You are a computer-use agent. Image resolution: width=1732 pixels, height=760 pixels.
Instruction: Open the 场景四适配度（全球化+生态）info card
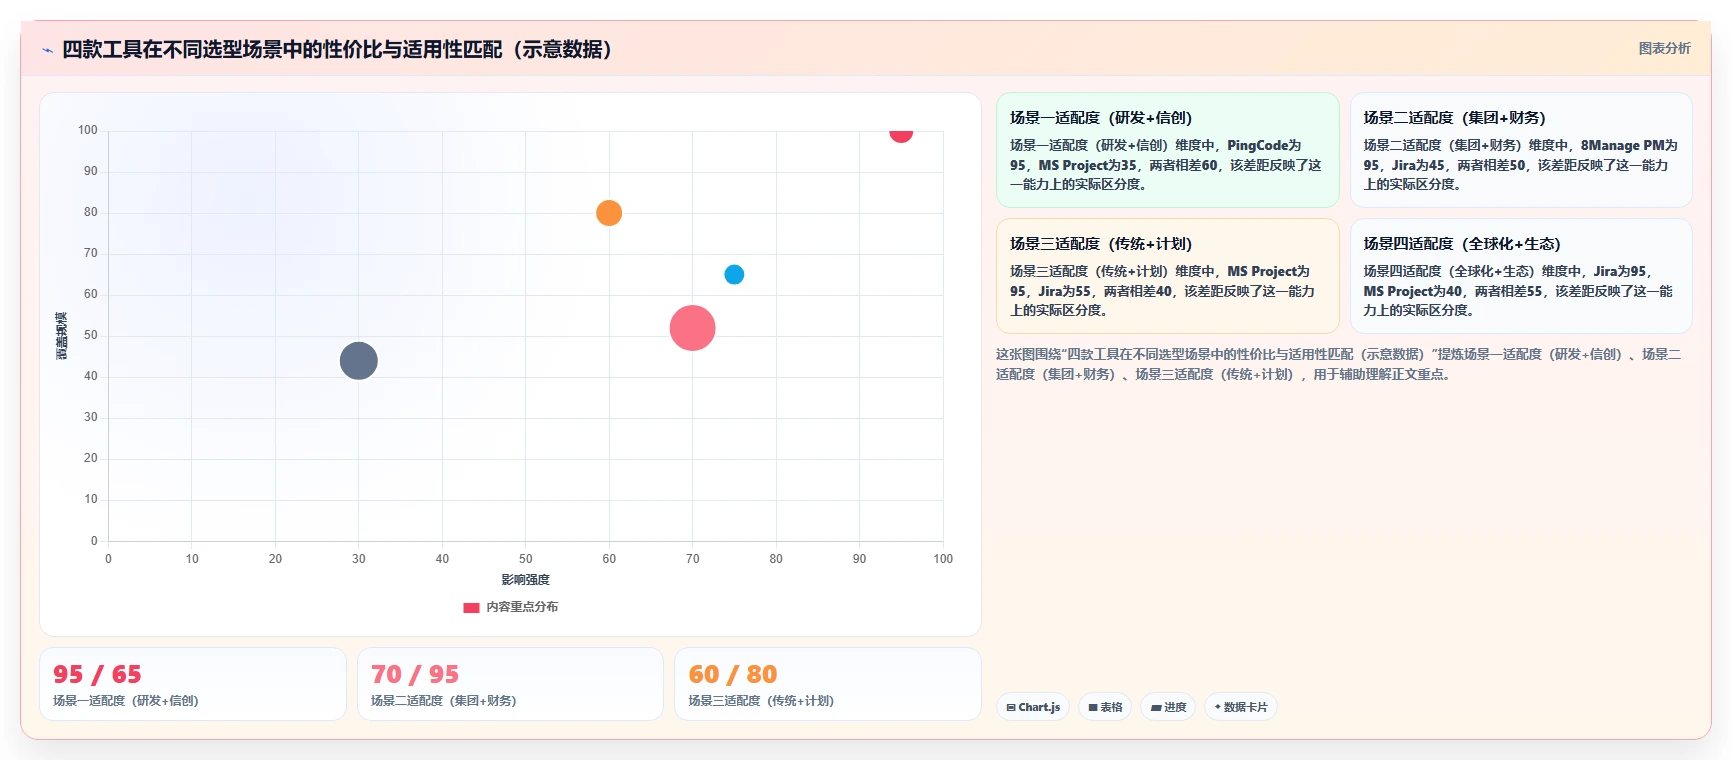point(1521,276)
